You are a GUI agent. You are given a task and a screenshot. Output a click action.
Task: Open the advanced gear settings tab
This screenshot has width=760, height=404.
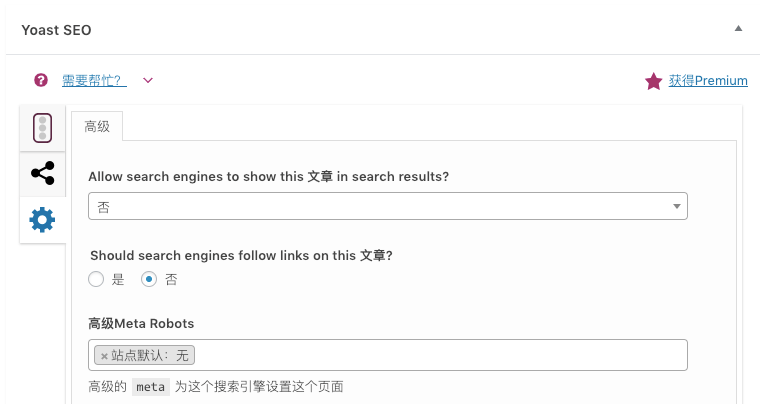(43, 220)
